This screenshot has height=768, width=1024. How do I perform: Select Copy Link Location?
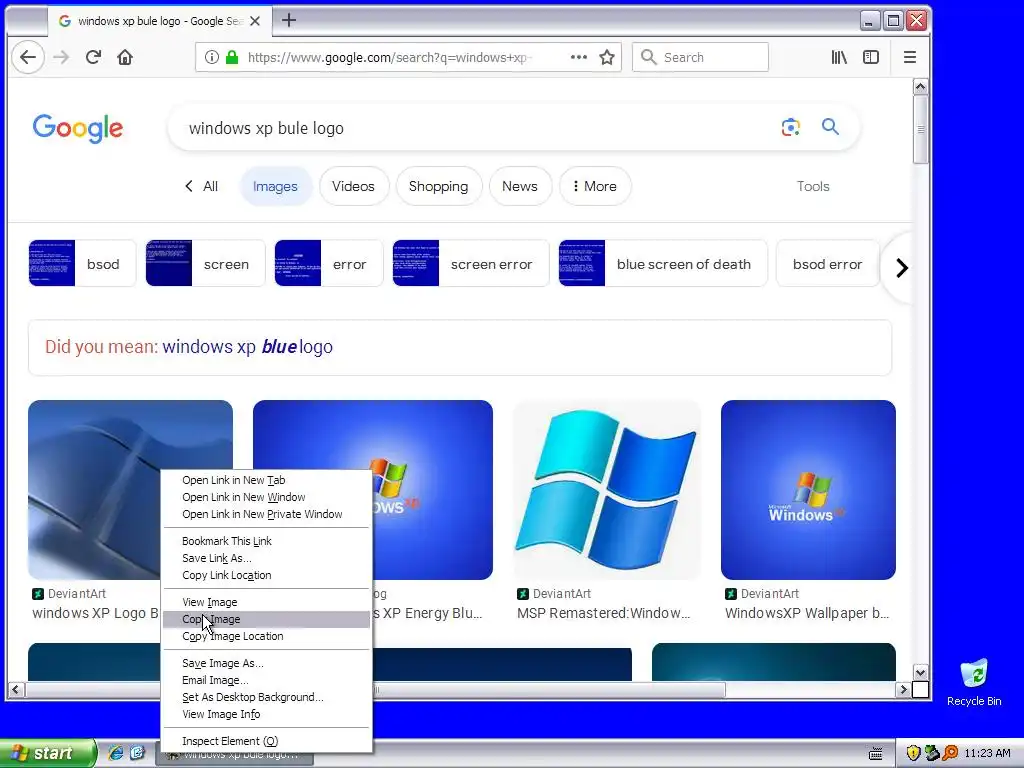point(266,575)
